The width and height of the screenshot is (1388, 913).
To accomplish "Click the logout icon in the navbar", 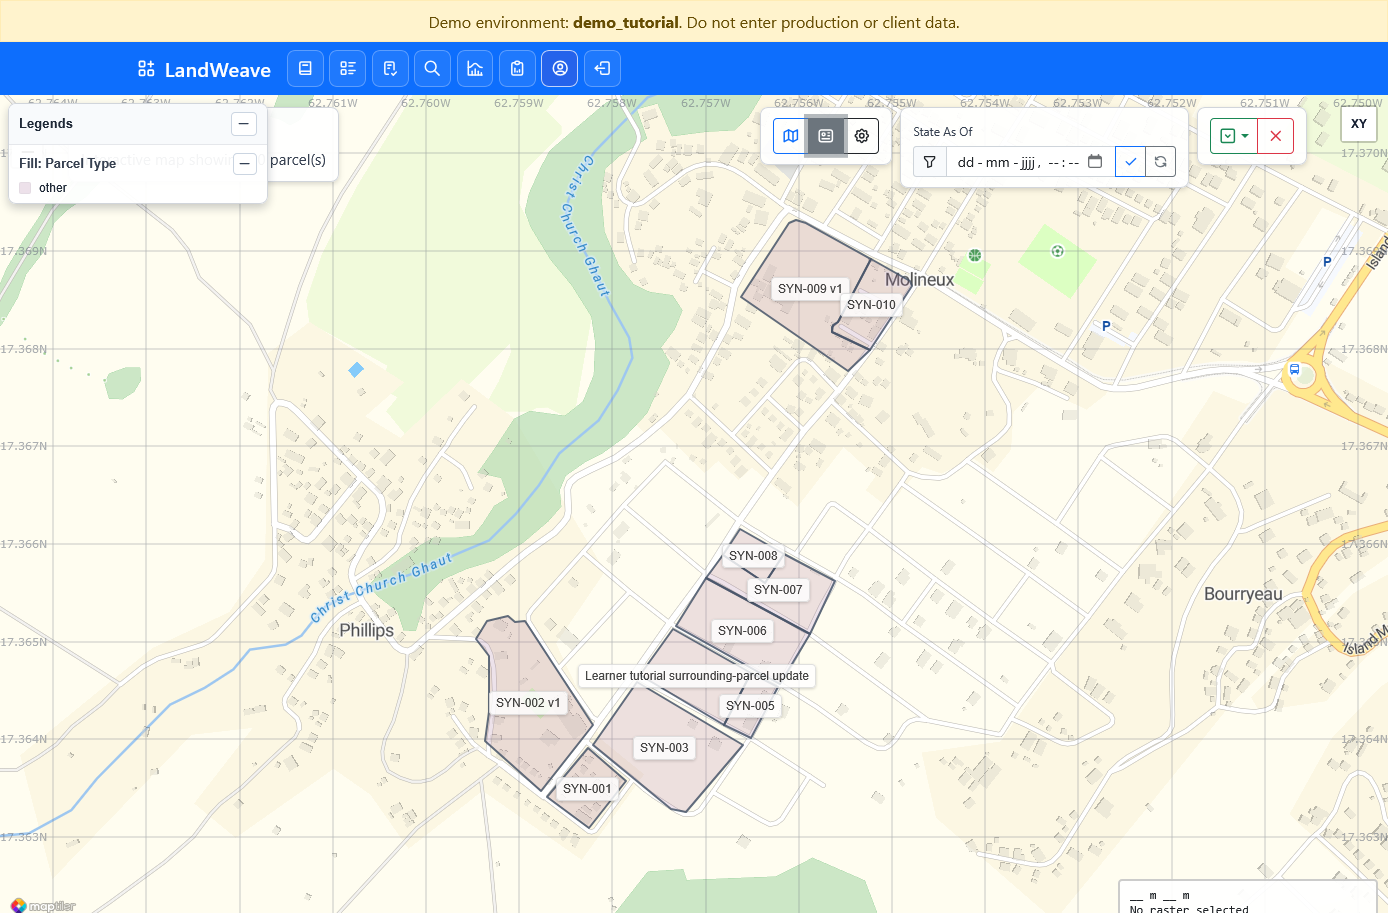I will [x=602, y=68].
